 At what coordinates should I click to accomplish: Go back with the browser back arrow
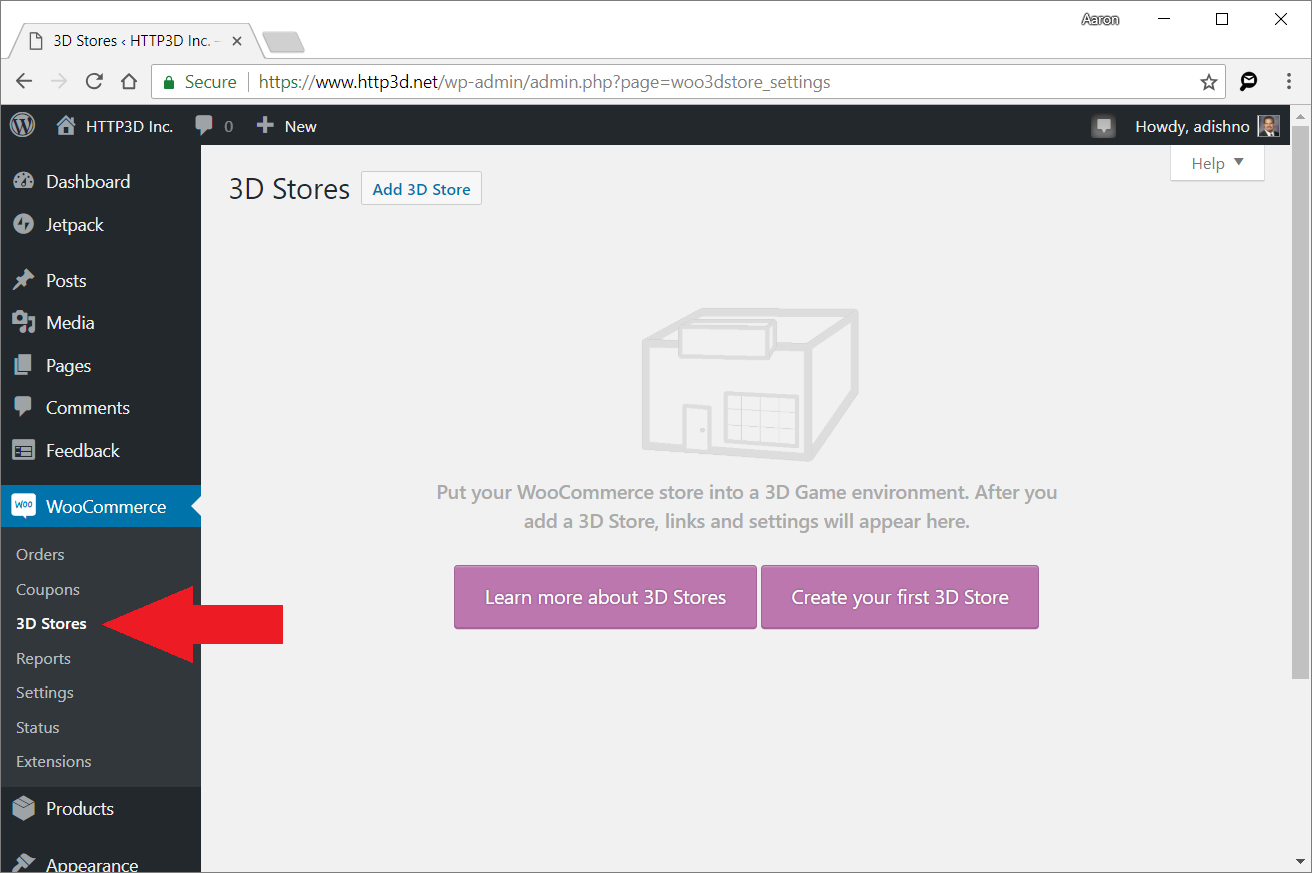pyautogui.click(x=24, y=82)
